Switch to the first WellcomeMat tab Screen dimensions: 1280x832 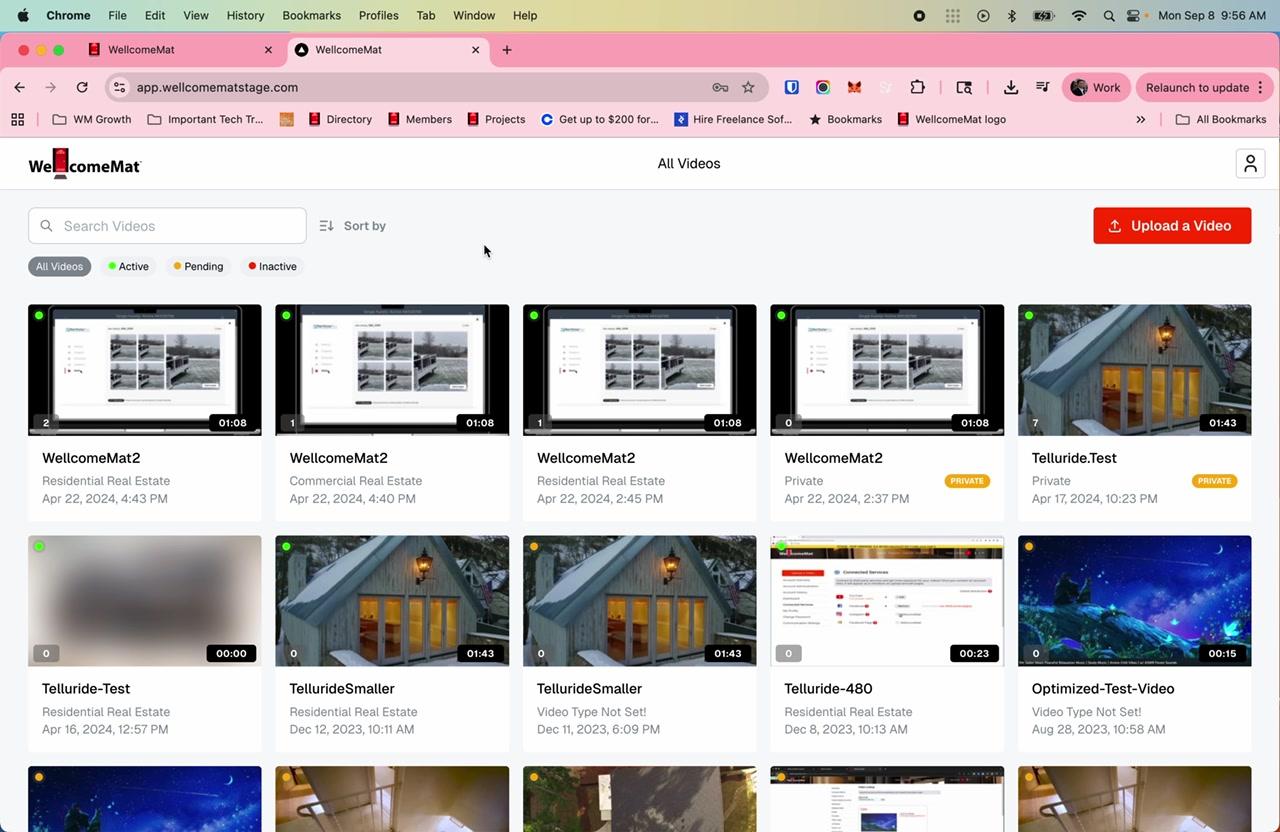(x=170, y=50)
